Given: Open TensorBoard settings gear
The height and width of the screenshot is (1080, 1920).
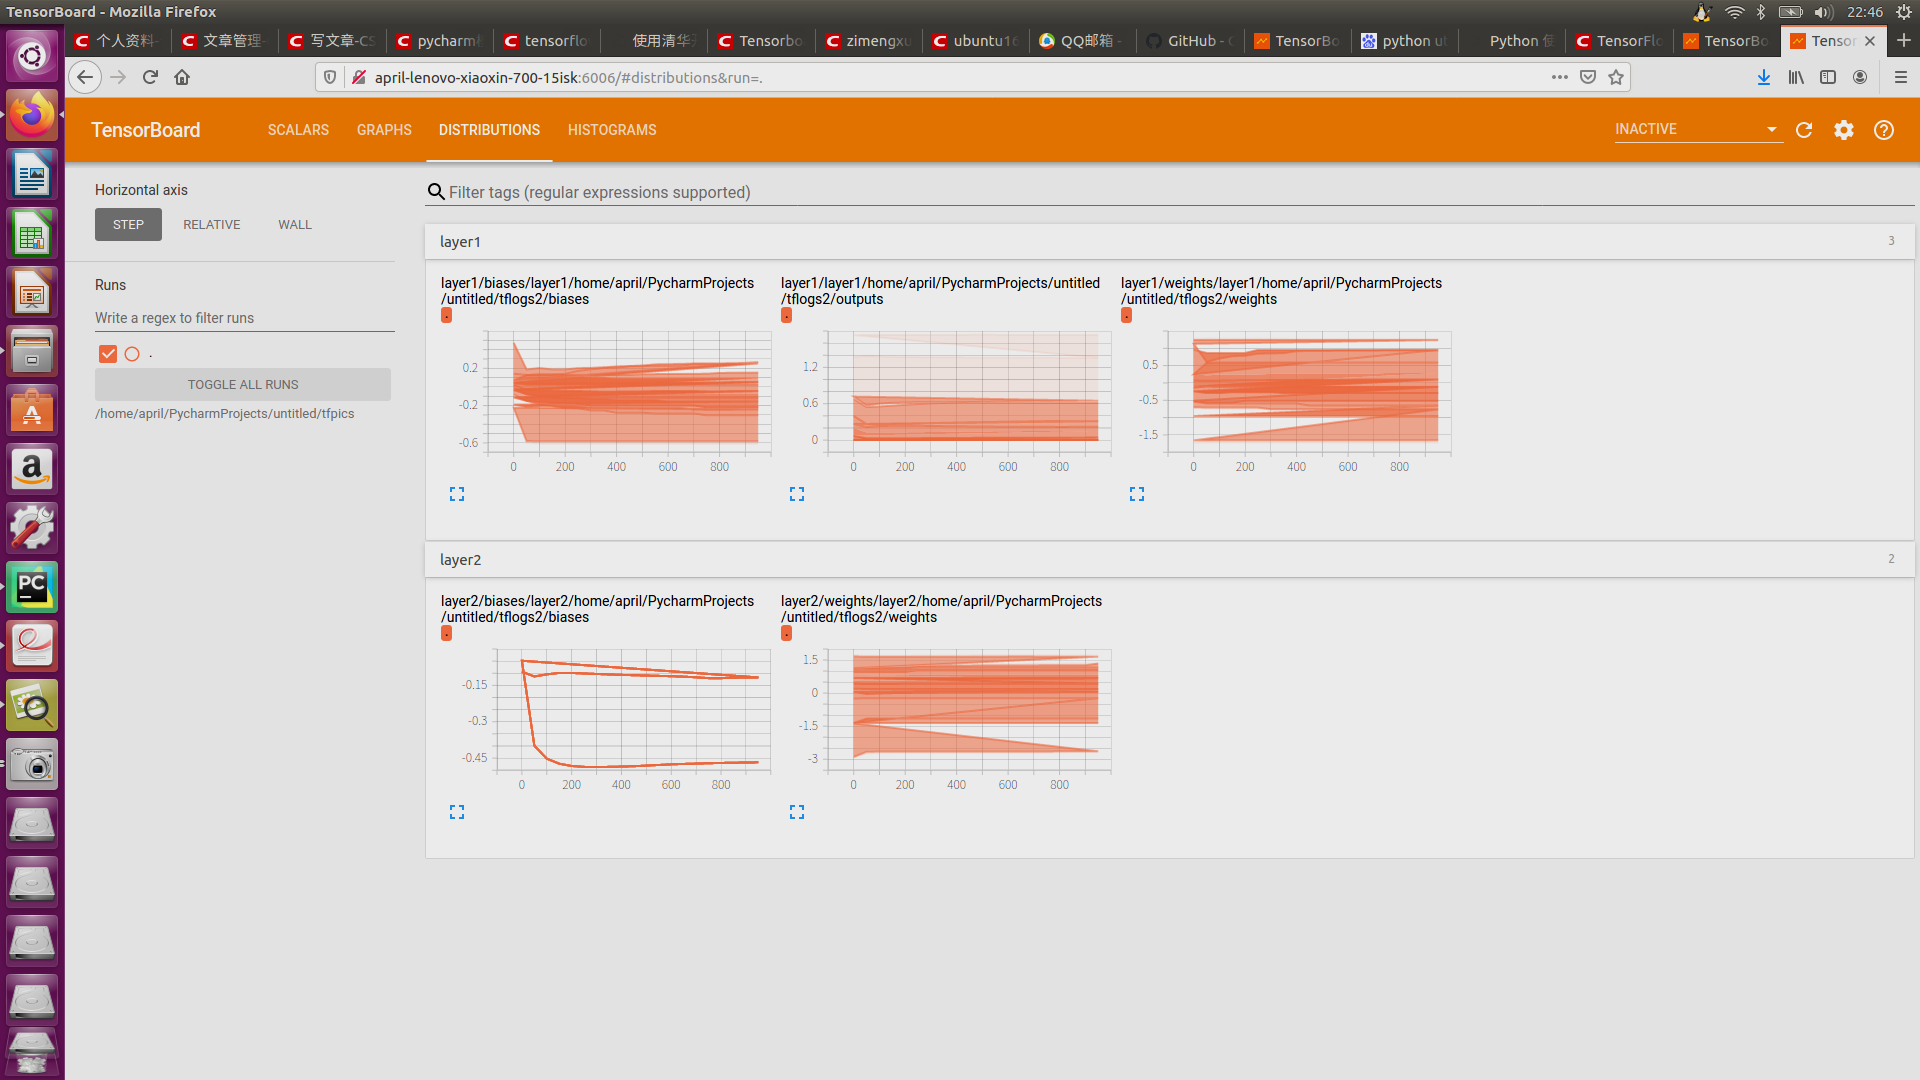Looking at the screenshot, I should pos(1844,130).
